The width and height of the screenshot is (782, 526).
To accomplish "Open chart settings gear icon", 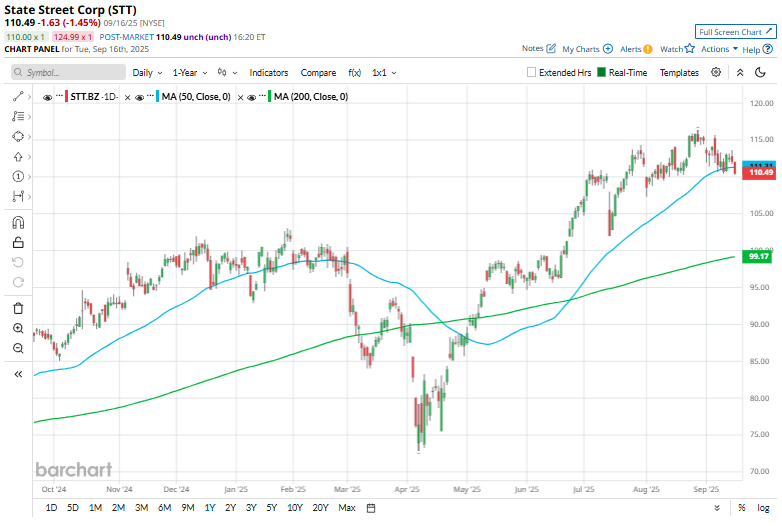I will coord(716,72).
